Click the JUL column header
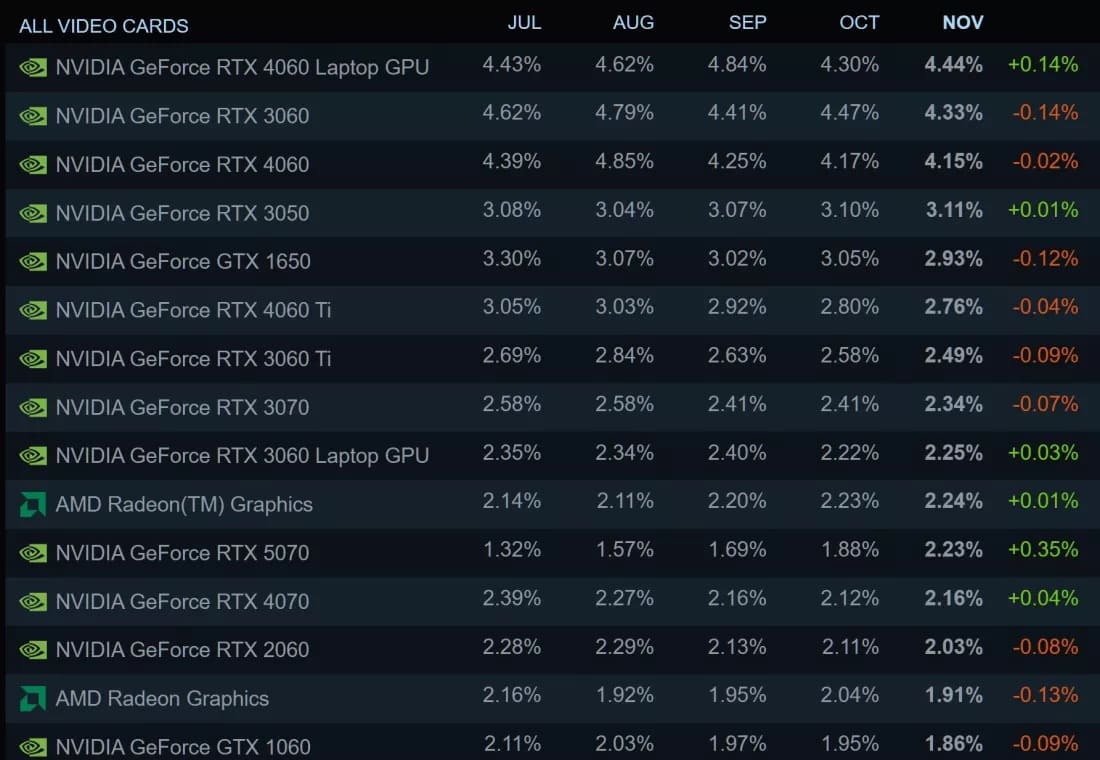Image resolution: width=1100 pixels, height=760 pixels. pos(524,23)
